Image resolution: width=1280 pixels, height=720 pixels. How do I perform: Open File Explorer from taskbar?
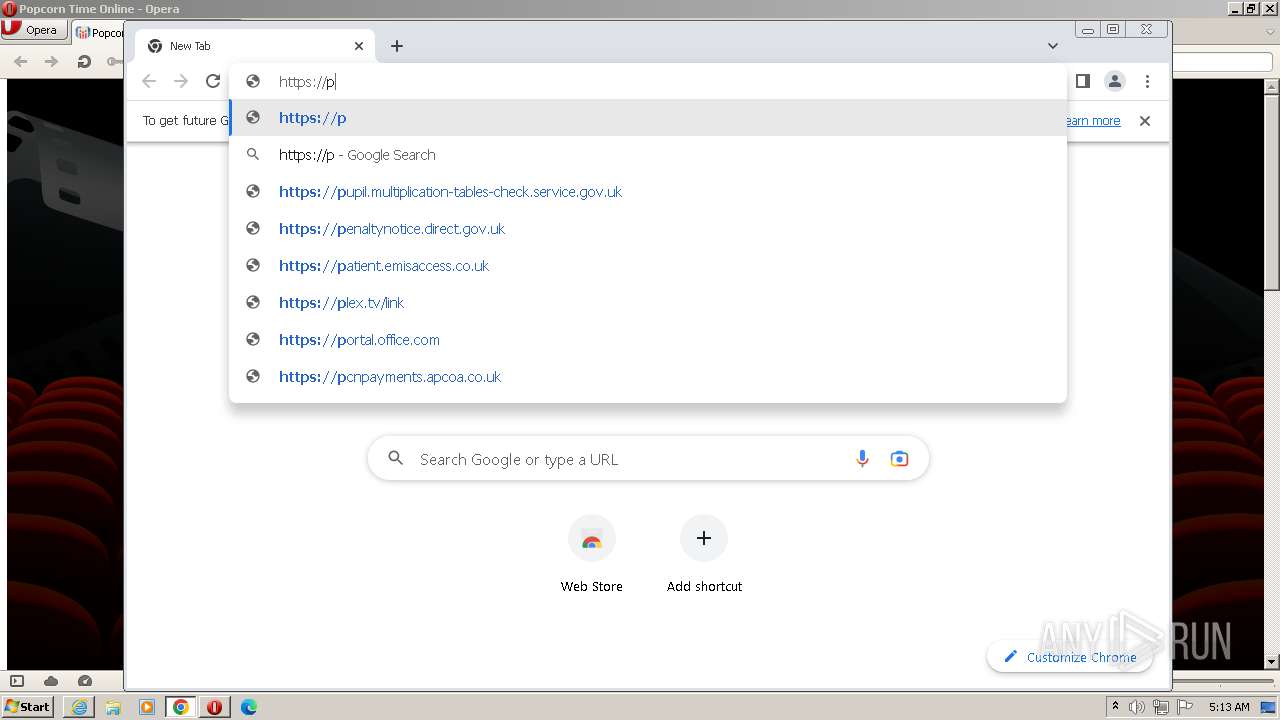[x=113, y=707]
